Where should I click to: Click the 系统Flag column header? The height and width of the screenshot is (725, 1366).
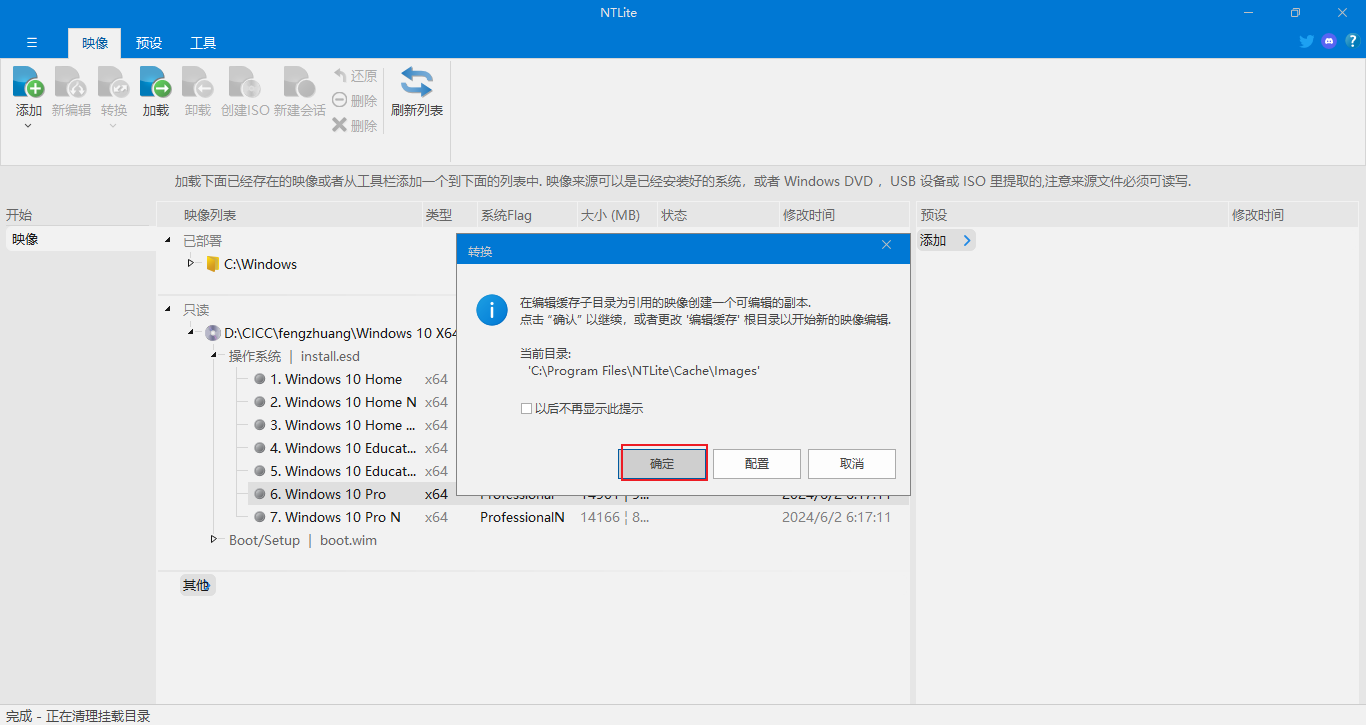526,215
